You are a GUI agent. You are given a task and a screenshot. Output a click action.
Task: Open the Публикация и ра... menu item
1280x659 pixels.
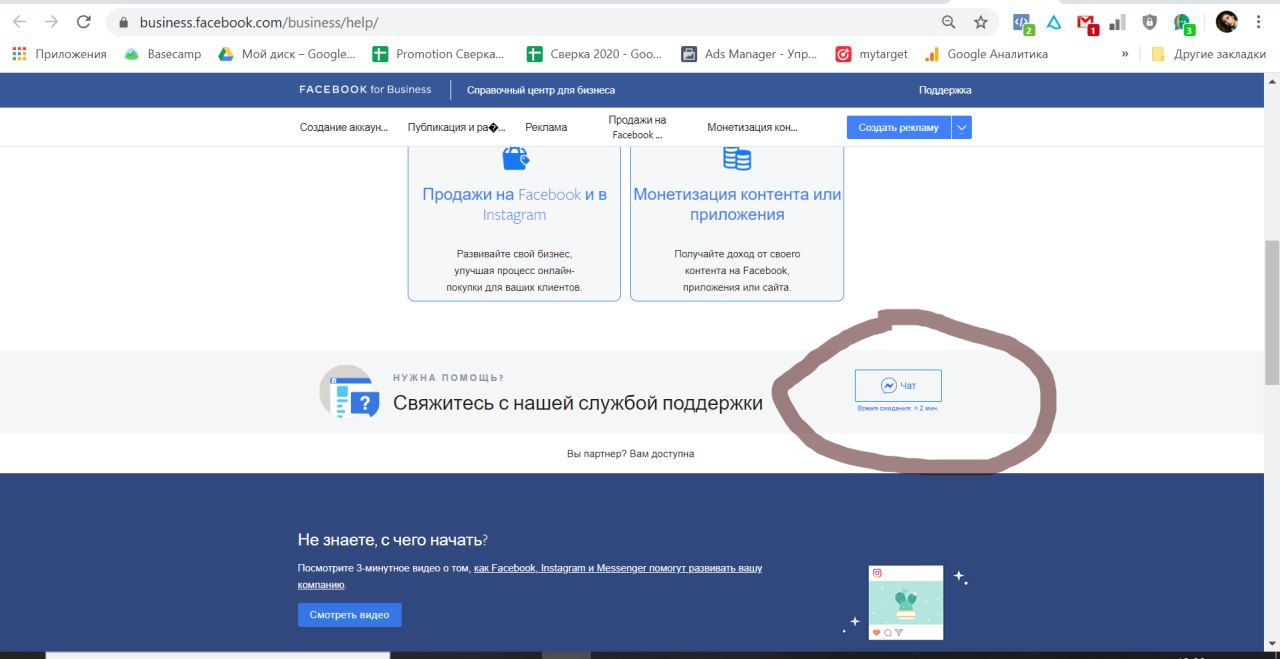click(457, 127)
